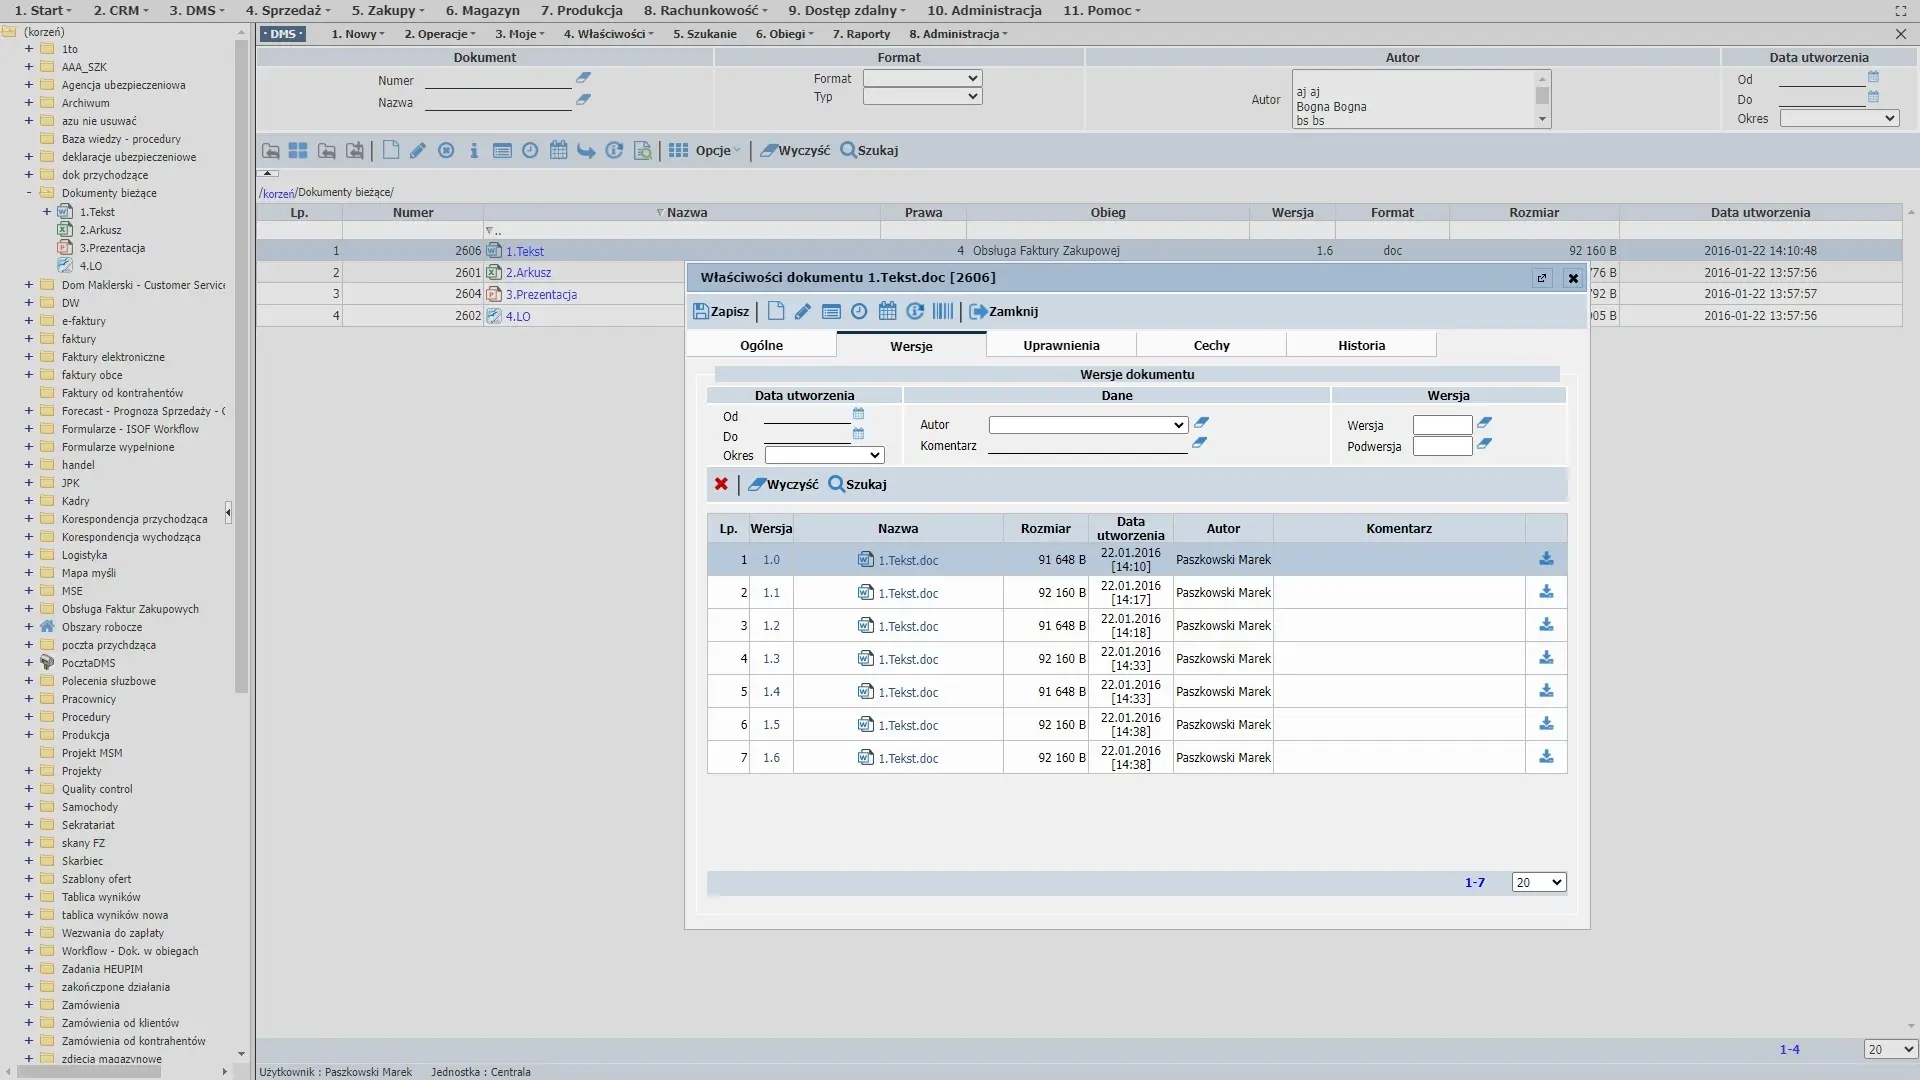Switch to the Uprawnienia tab
The height and width of the screenshot is (1080, 1920).
[1061, 345]
